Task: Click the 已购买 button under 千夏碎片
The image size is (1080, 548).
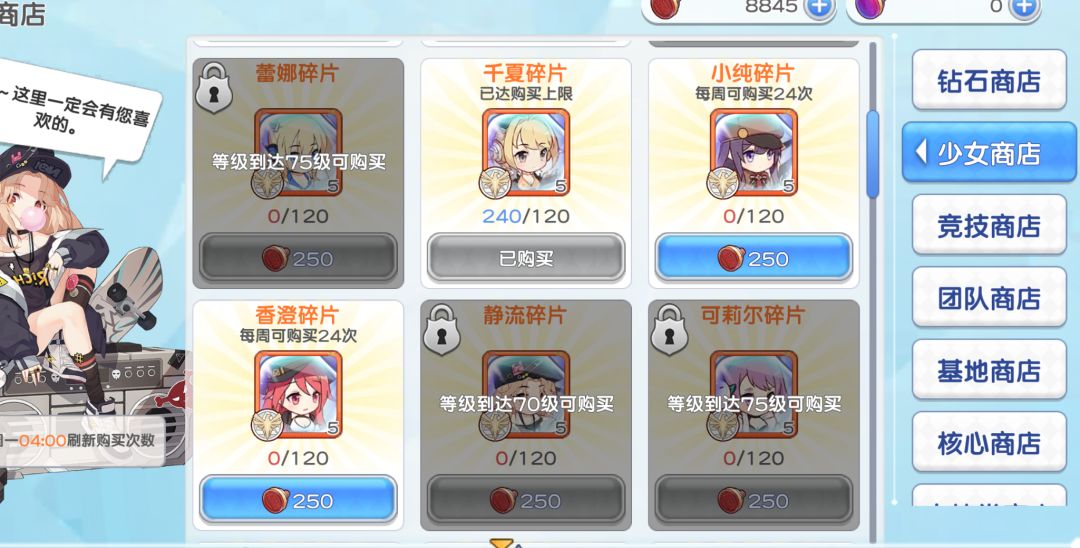Action: click(x=526, y=258)
